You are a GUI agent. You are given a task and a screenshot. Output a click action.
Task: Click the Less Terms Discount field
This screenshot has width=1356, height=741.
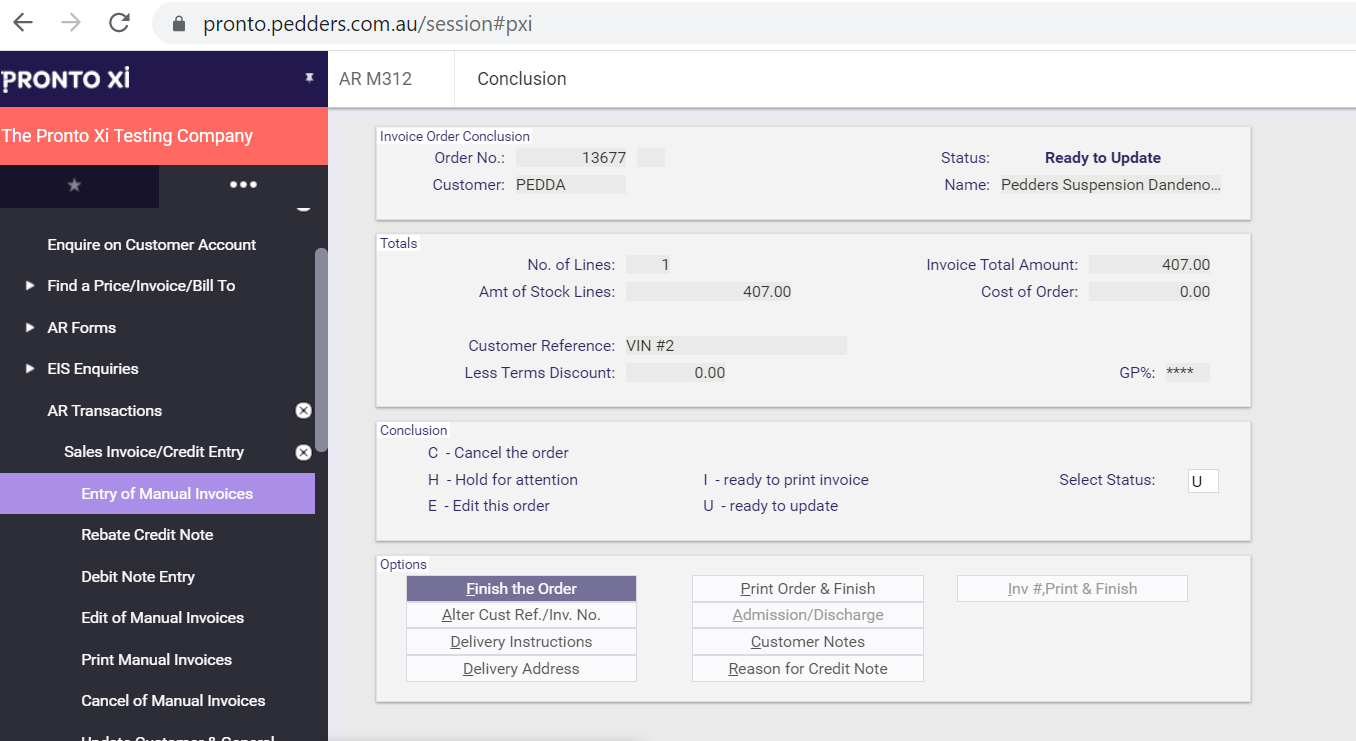pos(676,373)
